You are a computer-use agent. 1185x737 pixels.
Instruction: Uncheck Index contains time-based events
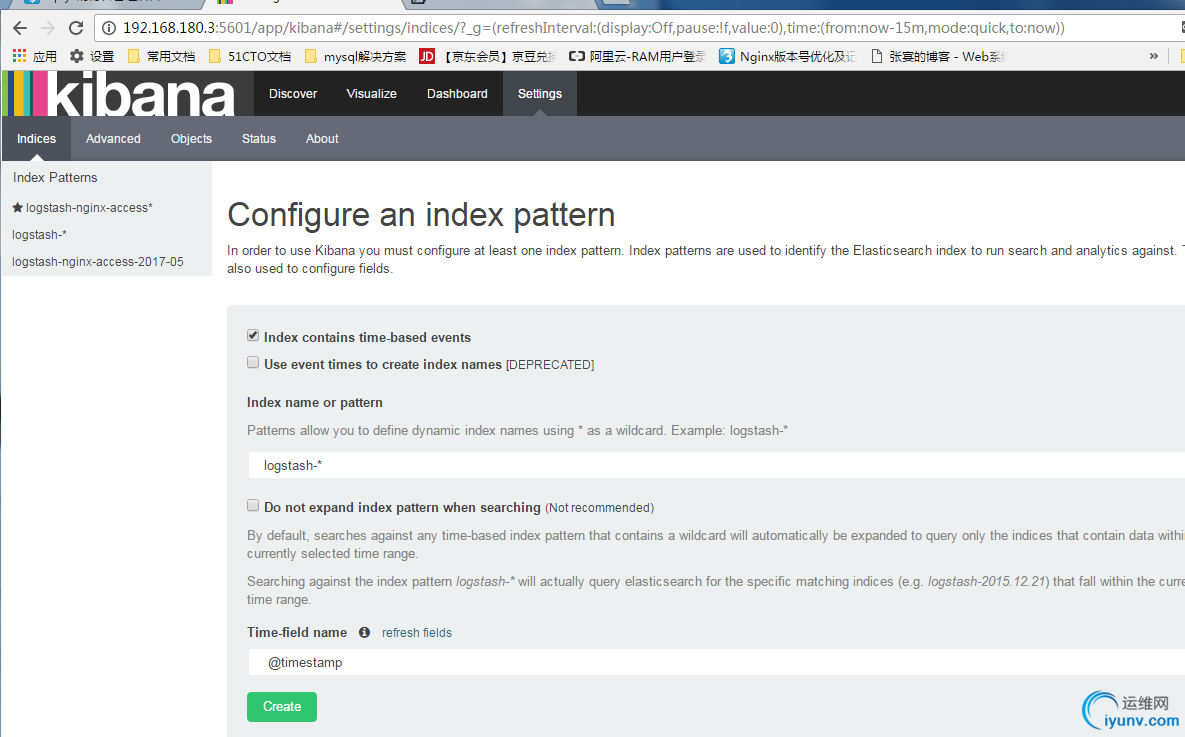[253, 336]
